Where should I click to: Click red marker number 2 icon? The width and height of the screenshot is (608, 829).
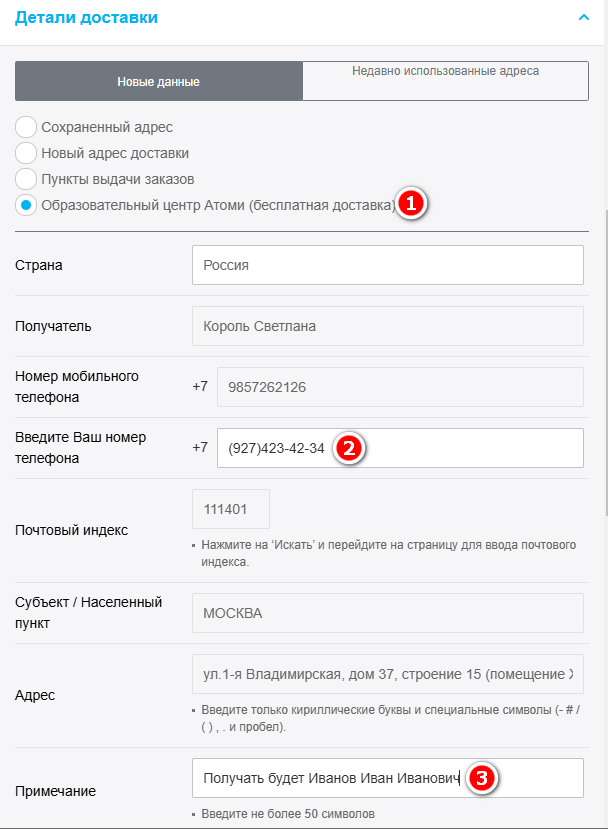(347, 447)
